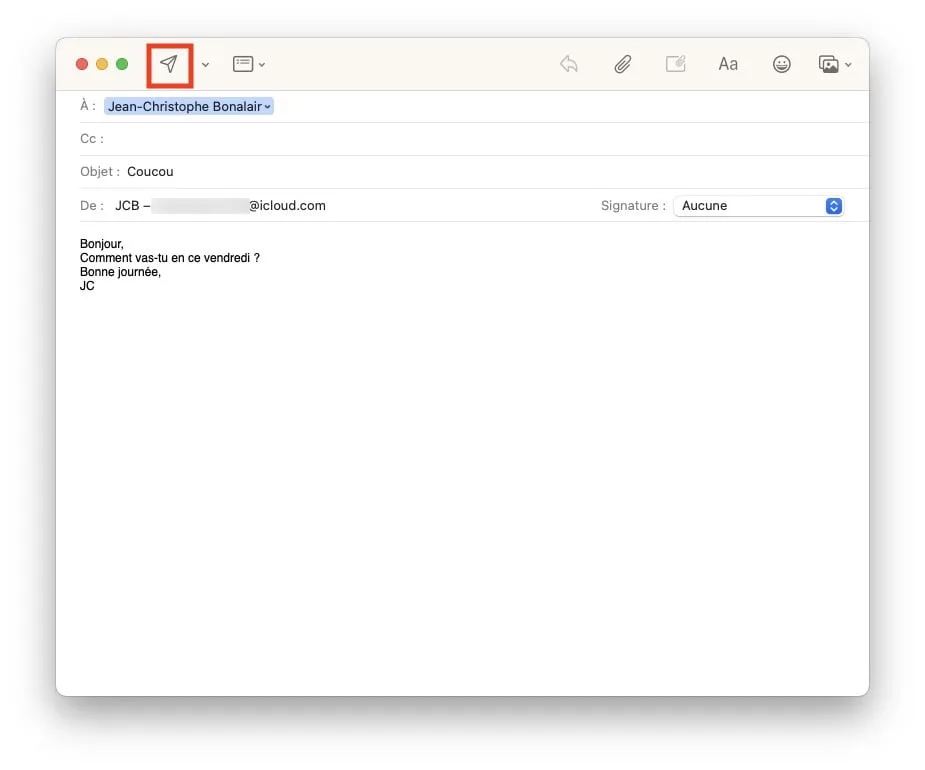Attach a file using the paperclip icon
This screenshot has width=925, height=770.
coord(622,63)
